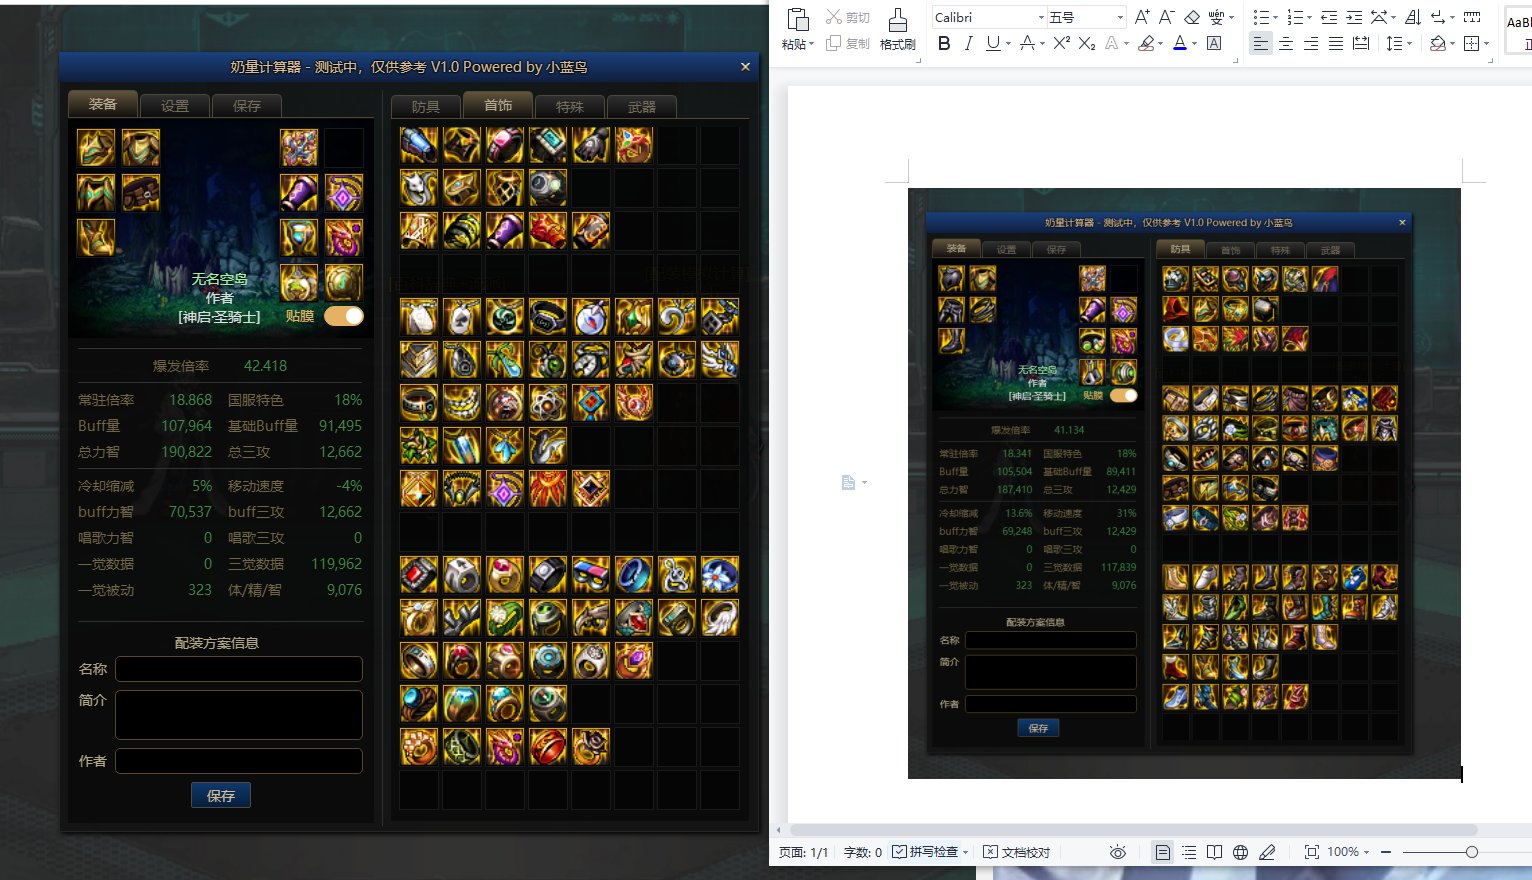The height and width of the screenshot is (880, 1532).
Task: Open the highlight color dropdown arrow
Action: pyautogui.click(x=1160, y=43)
